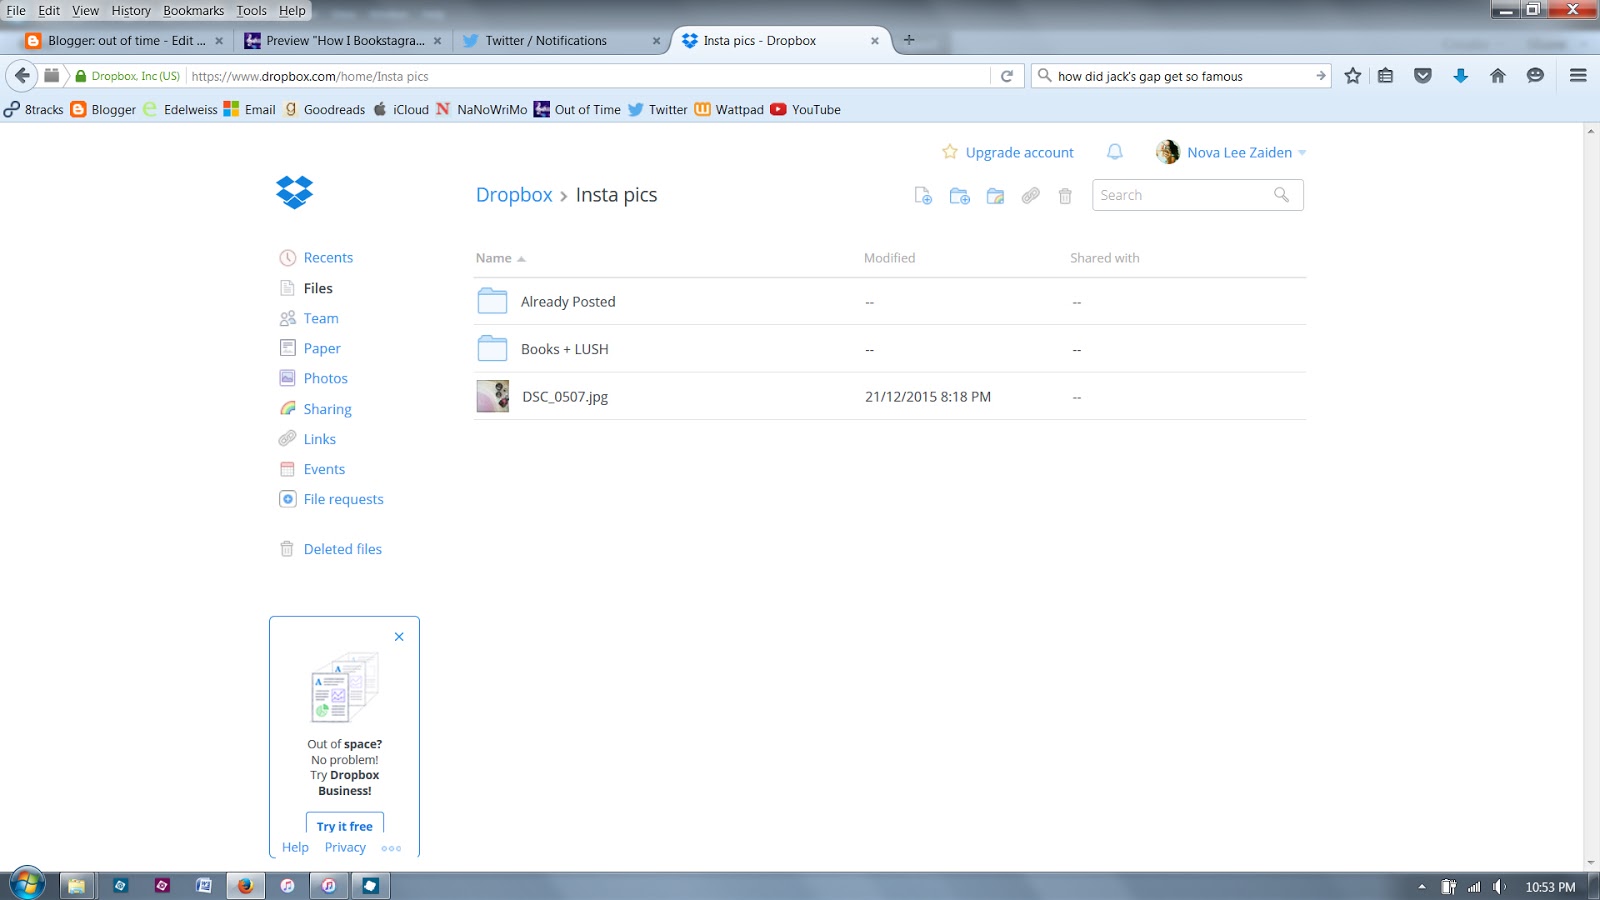
Task: Open Firefox downloads arrow icon
Action: 1461,76
